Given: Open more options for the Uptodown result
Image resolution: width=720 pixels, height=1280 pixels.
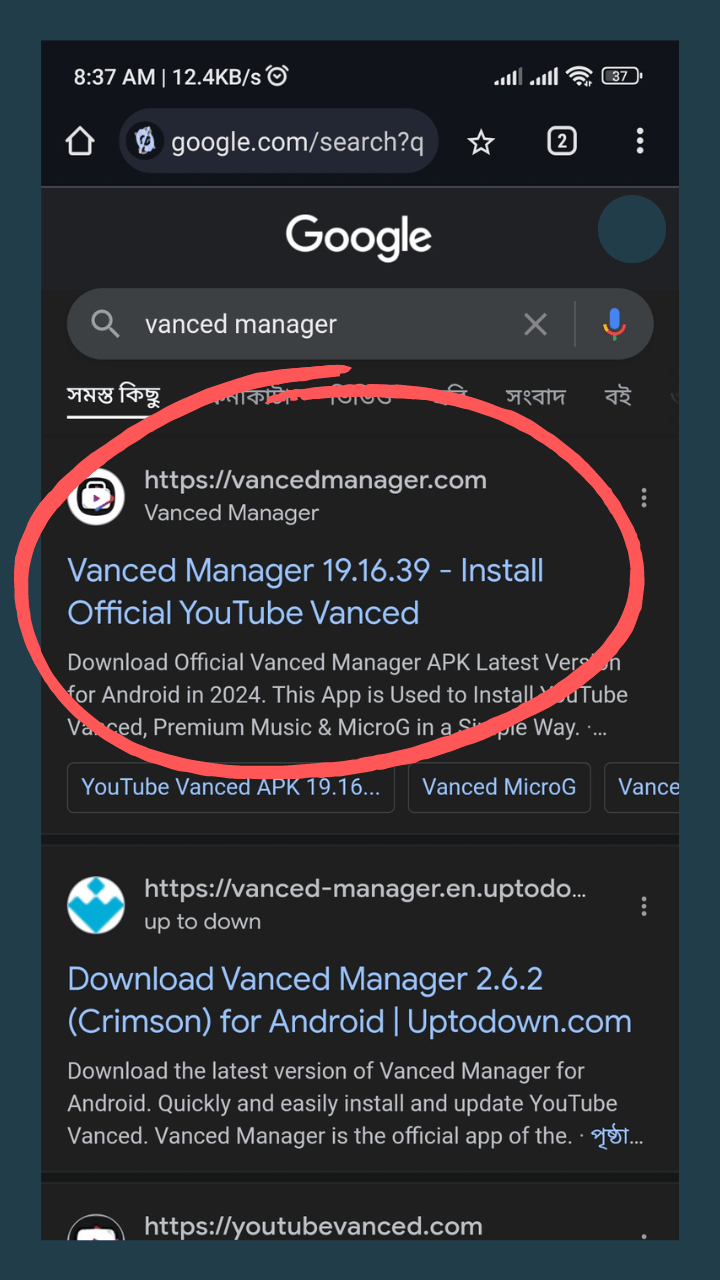Looking at the screenshot, I should coord(644,906).
